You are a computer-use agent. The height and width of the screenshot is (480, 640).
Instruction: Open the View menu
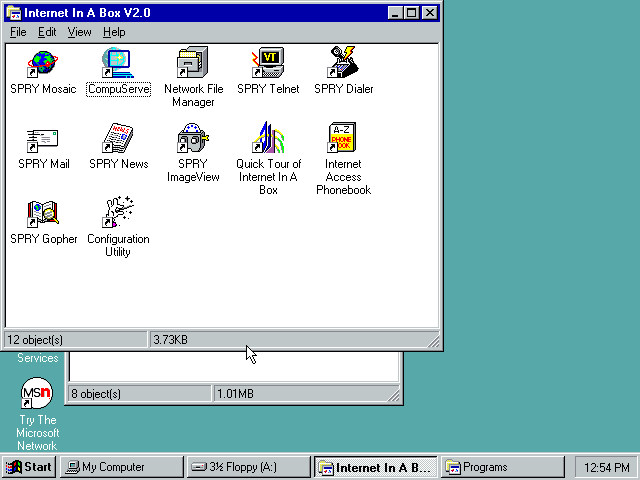click(x=79, y=32)
